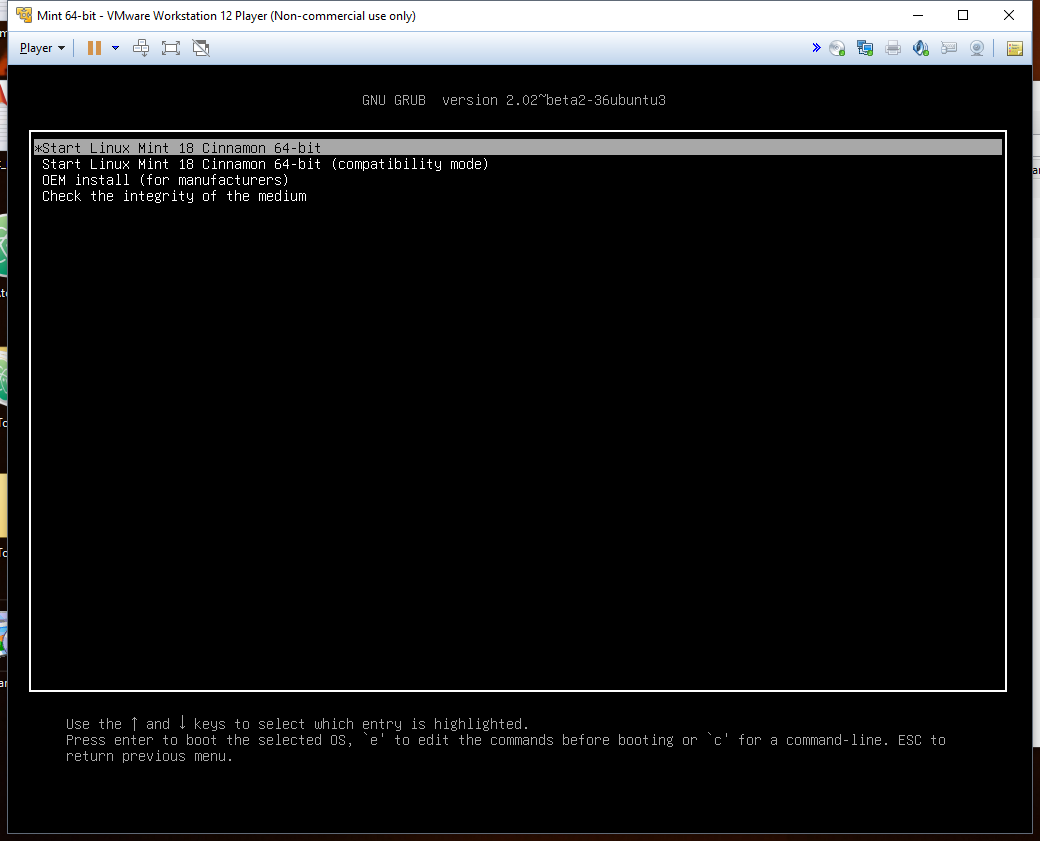Pause the virtual machine
The image size is (1040, 841).
coord(94,48)
